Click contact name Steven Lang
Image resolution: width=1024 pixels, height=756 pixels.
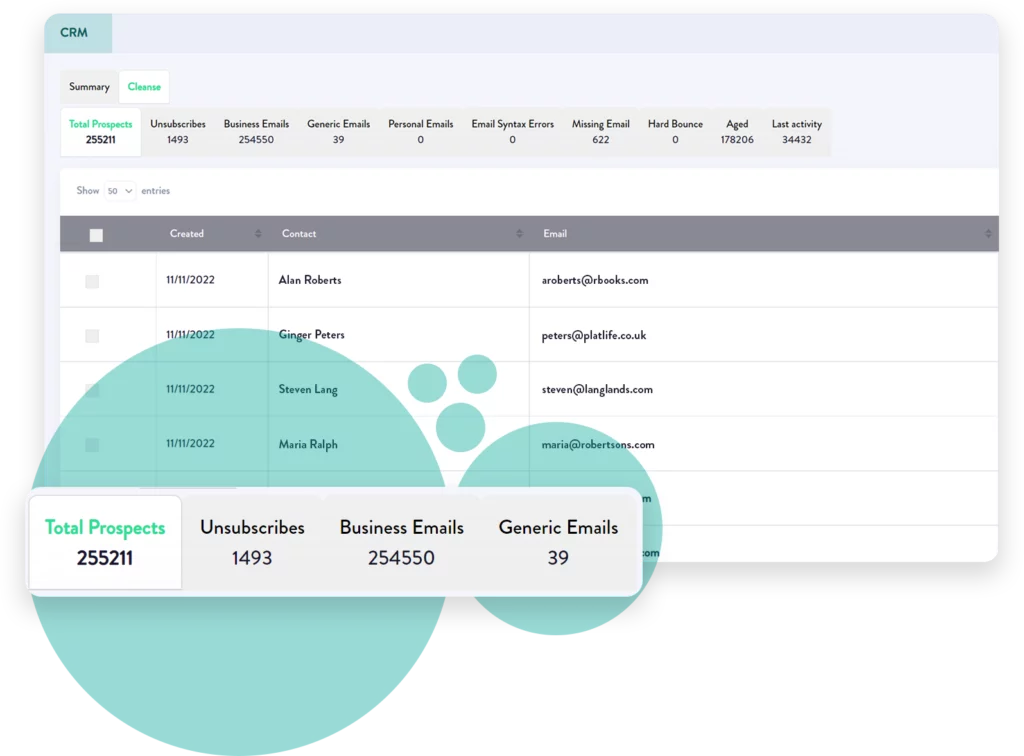click(x=308, y=390)
